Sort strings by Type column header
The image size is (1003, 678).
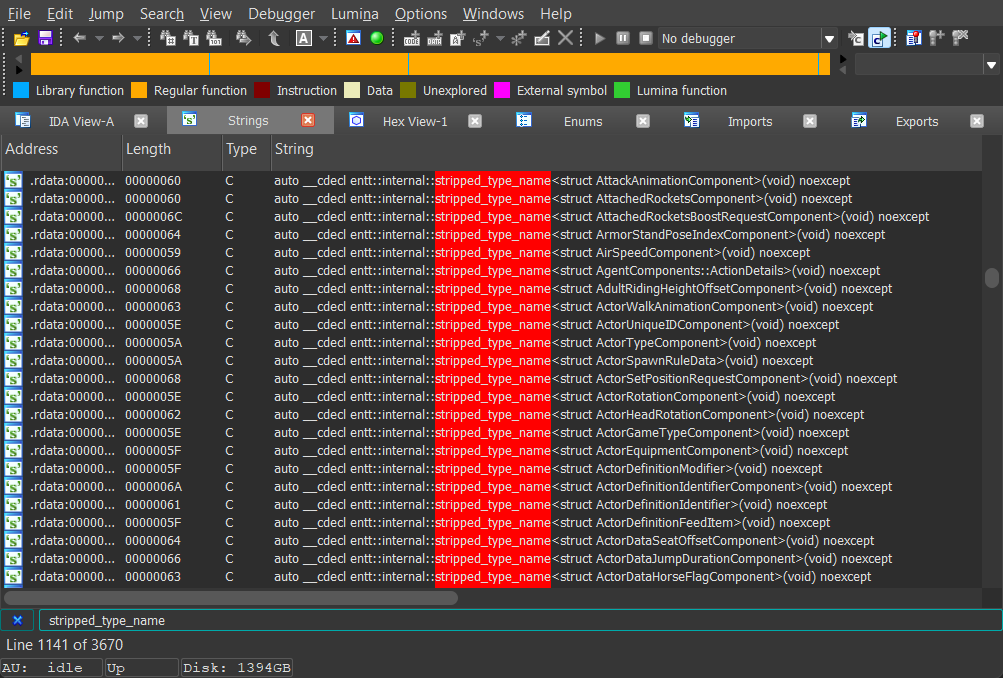tap(246, 149)
